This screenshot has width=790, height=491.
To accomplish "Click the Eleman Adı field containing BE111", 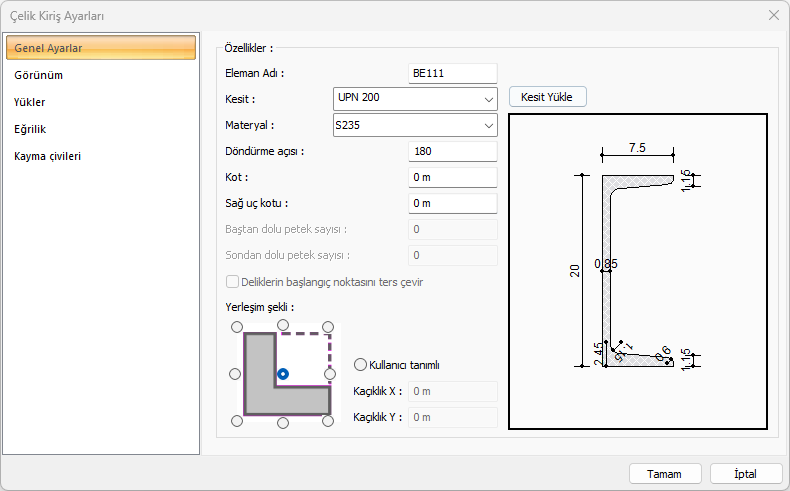I will coord(453,73).
